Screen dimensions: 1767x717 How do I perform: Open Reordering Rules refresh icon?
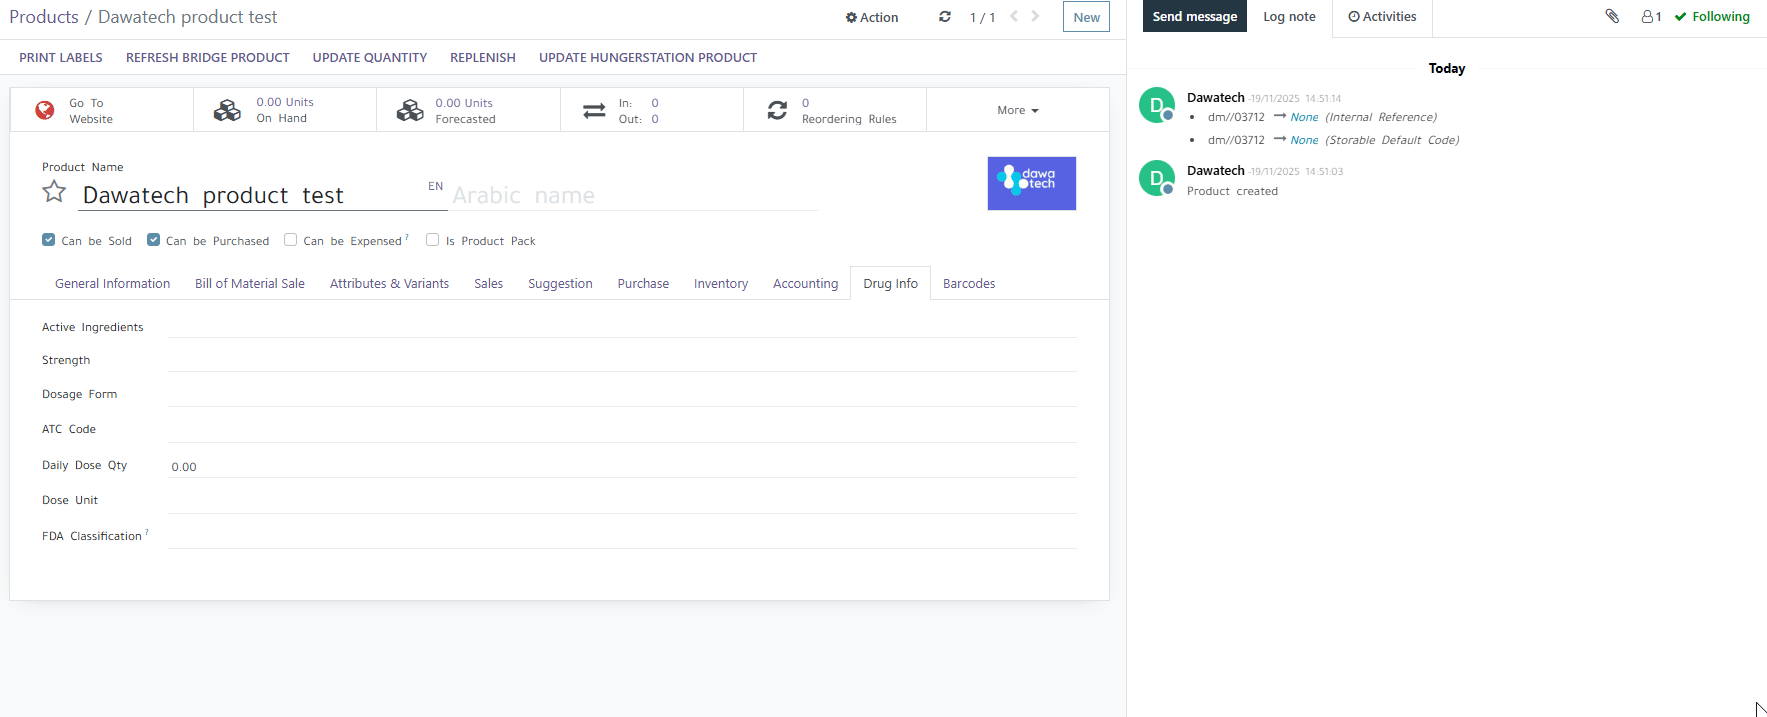pos(777,110)
